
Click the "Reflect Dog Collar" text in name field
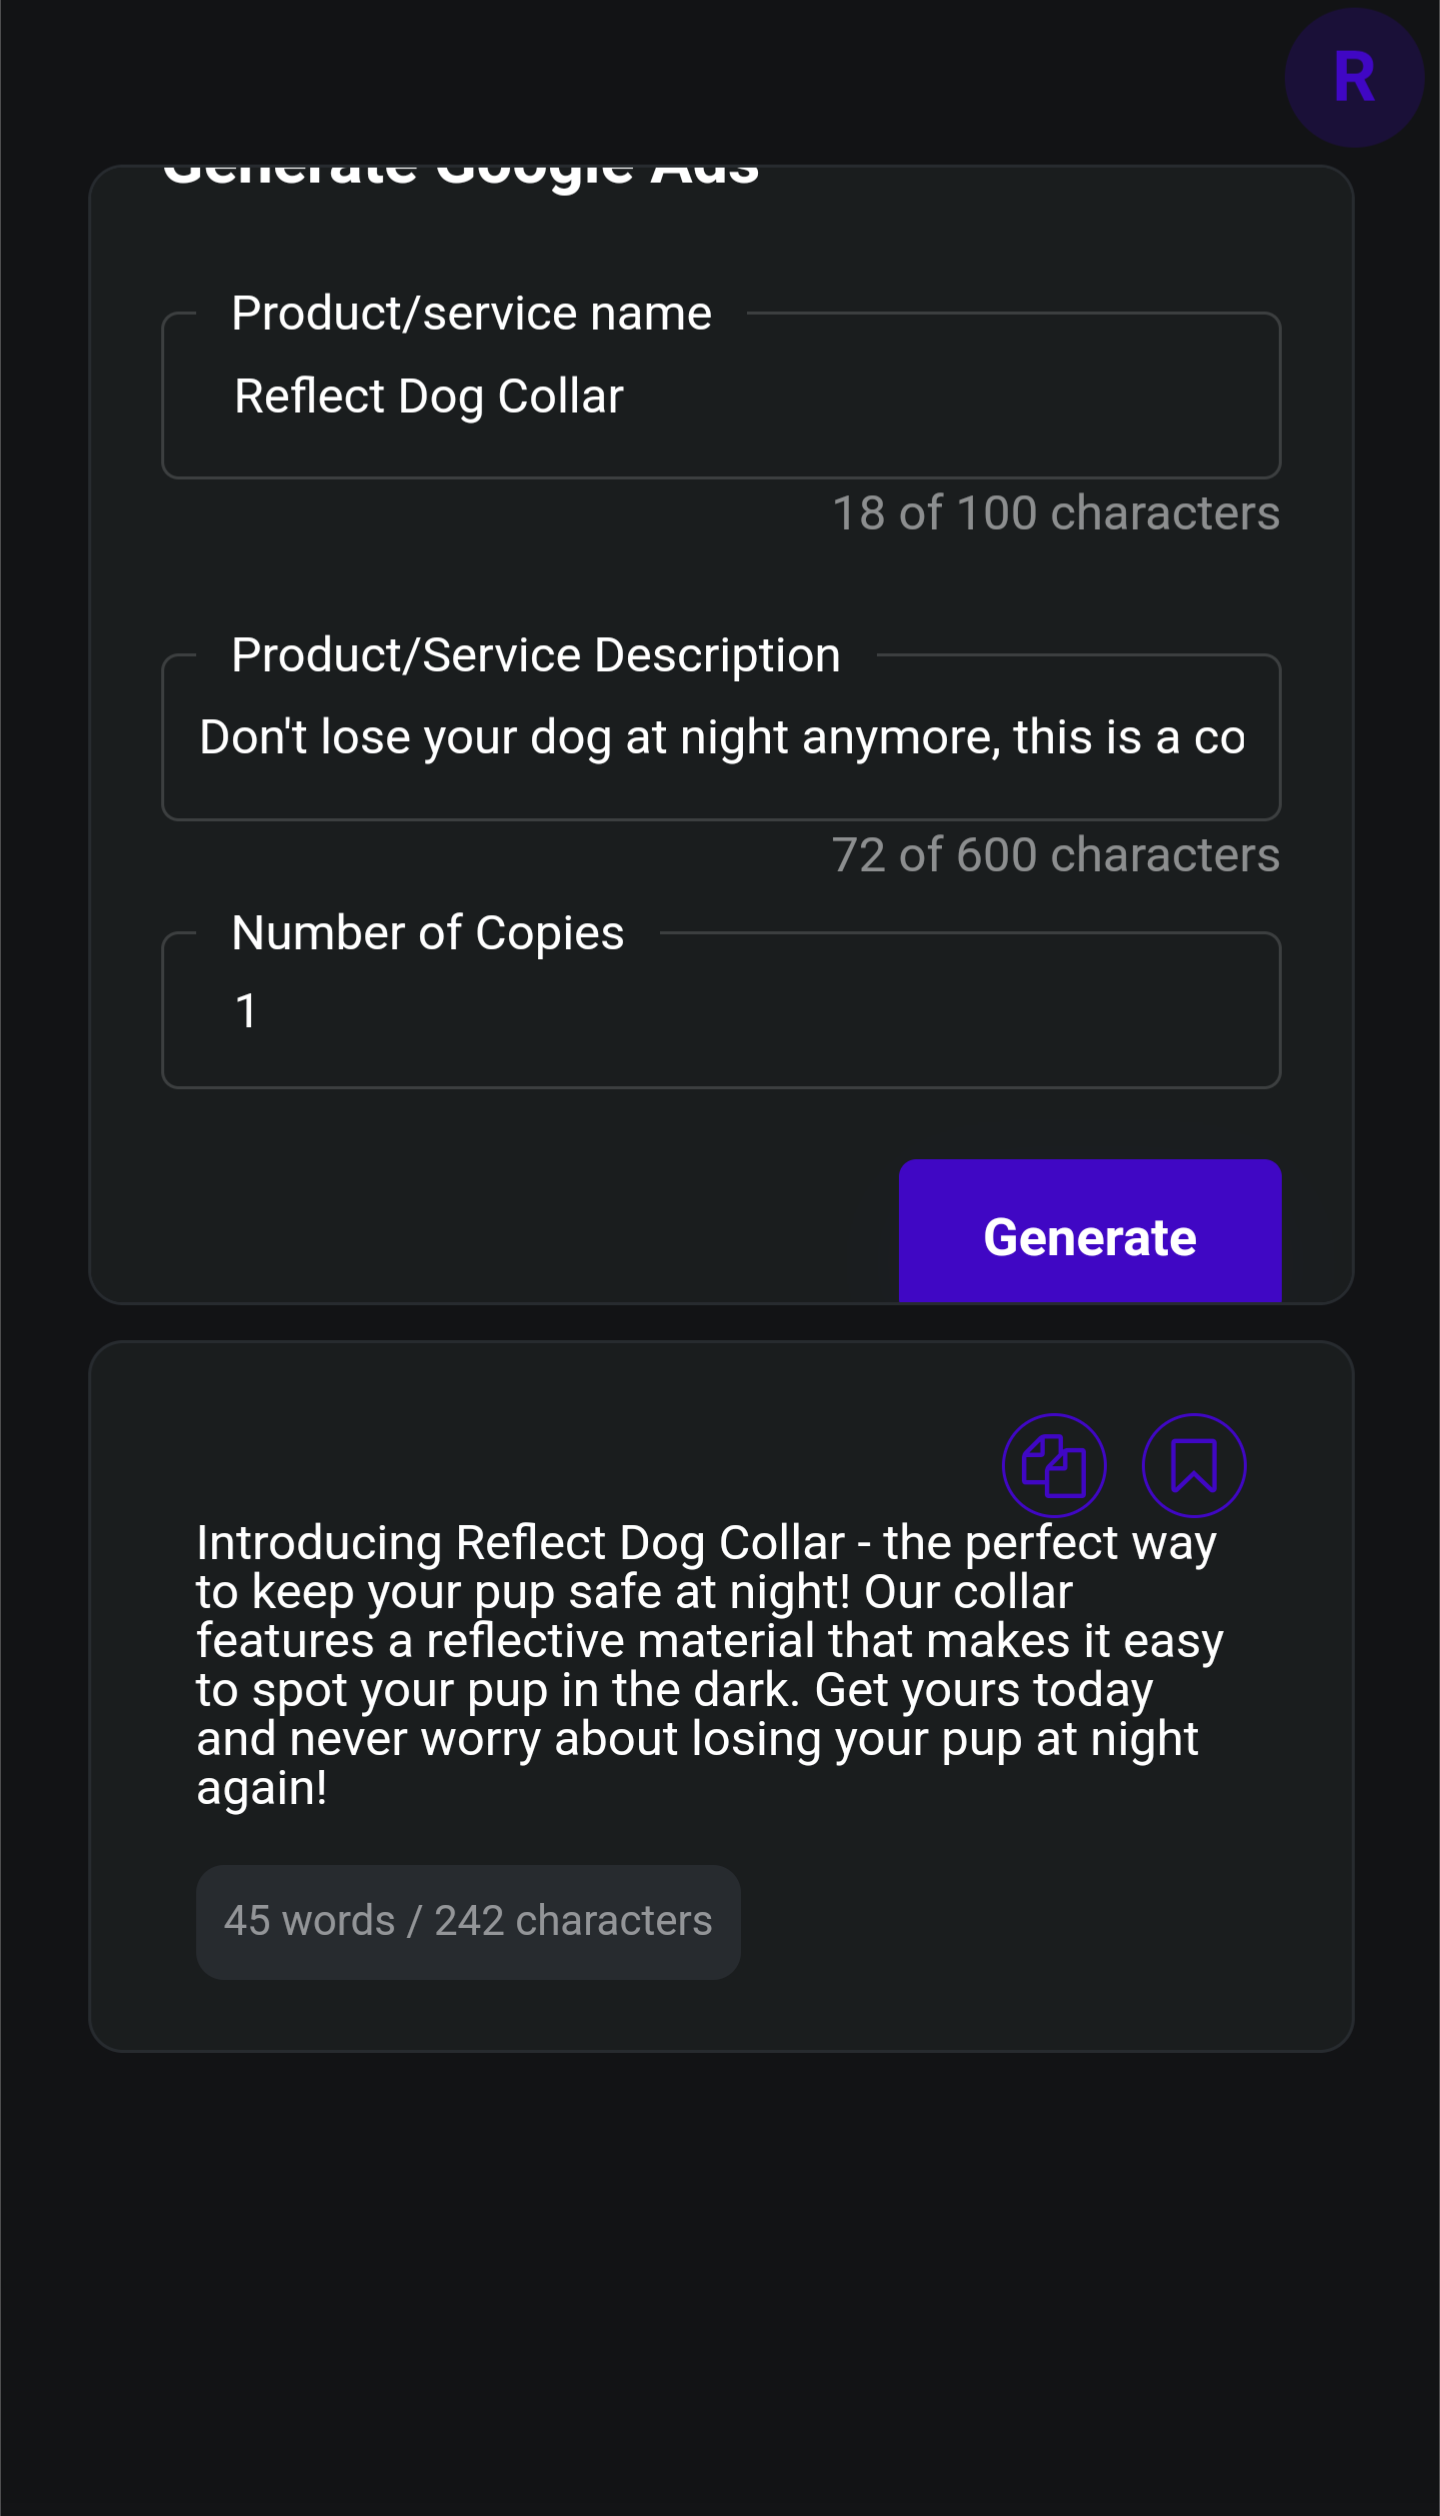point(429,397)
